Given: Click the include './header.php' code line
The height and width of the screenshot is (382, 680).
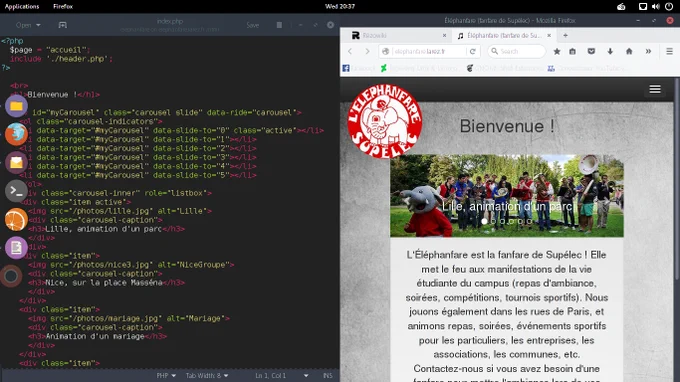Looking at the screenshot, I should point(62,59).
